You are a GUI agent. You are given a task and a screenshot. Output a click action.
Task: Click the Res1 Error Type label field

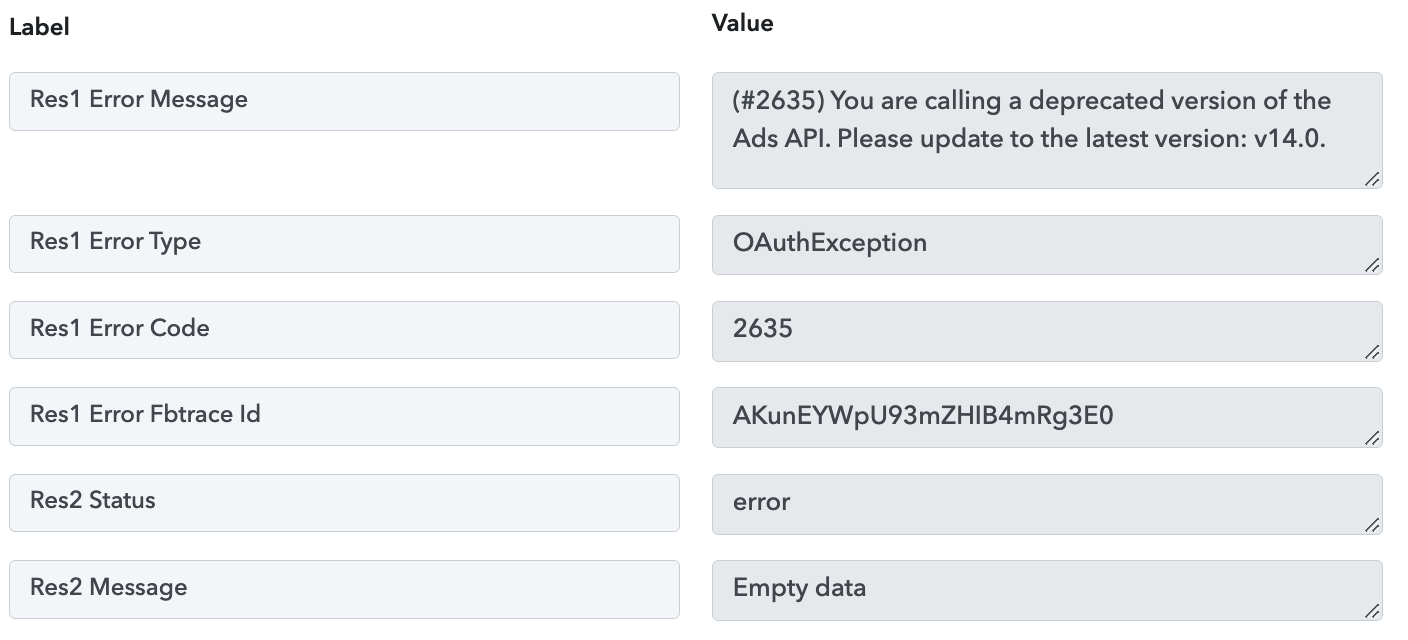344,243
